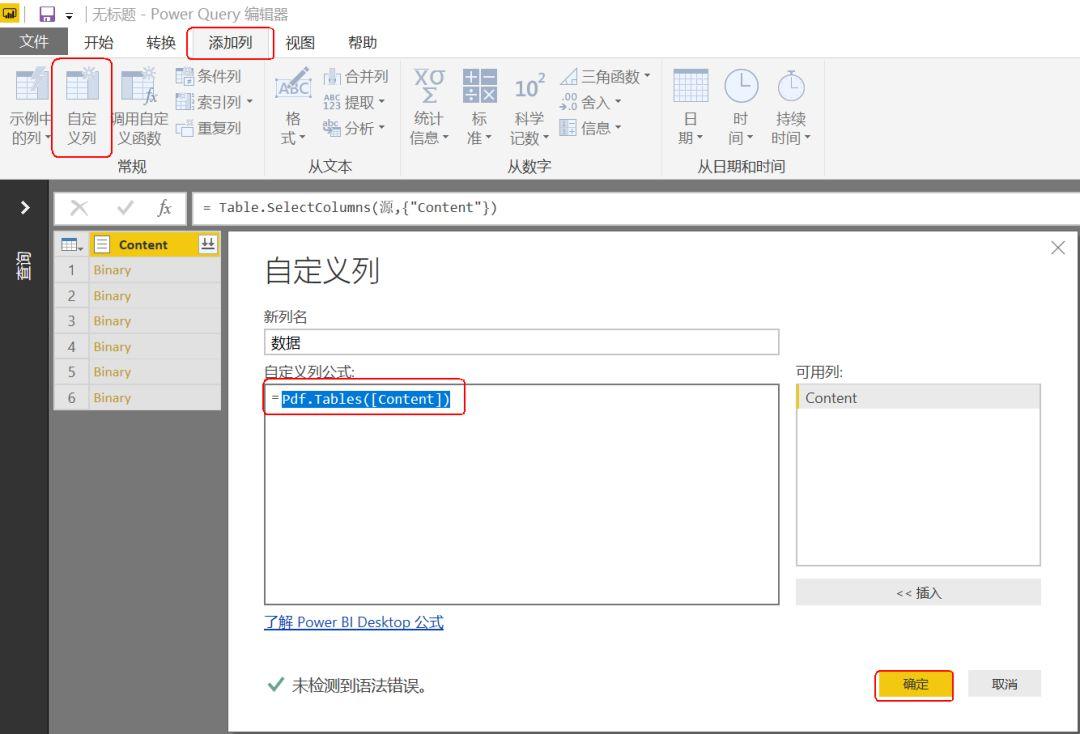Confirm formula with checkmark in formula bar
Viewport: 1080px width, 734px height.
(x=125, y=207)
